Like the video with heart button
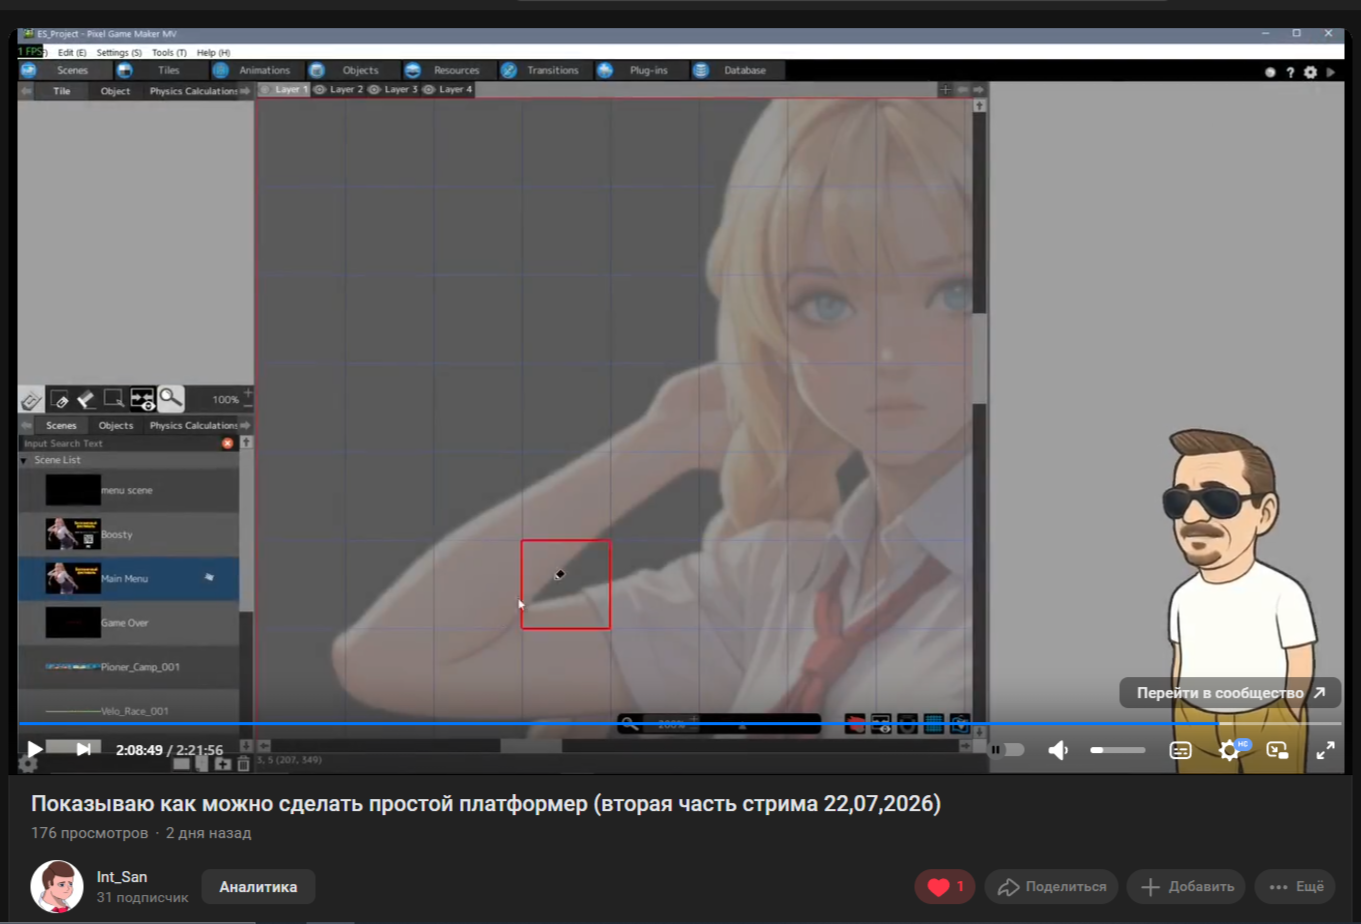Image resolution: width=1361 pixels, height=924 pixels. point(945,887)
